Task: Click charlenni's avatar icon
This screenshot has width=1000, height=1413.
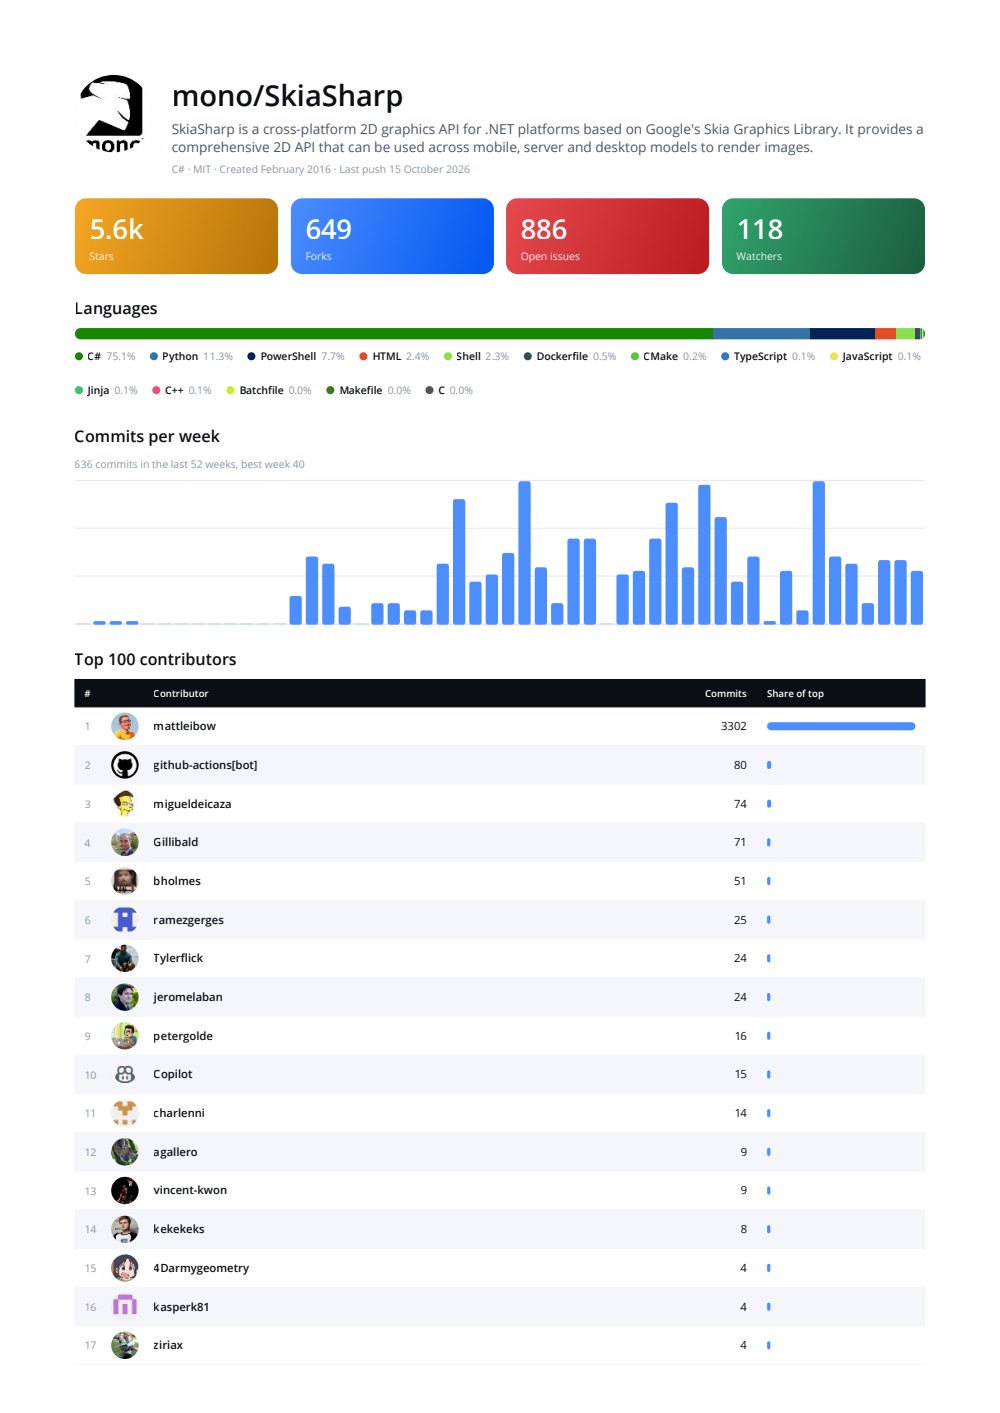Action: coord(125,1113)
